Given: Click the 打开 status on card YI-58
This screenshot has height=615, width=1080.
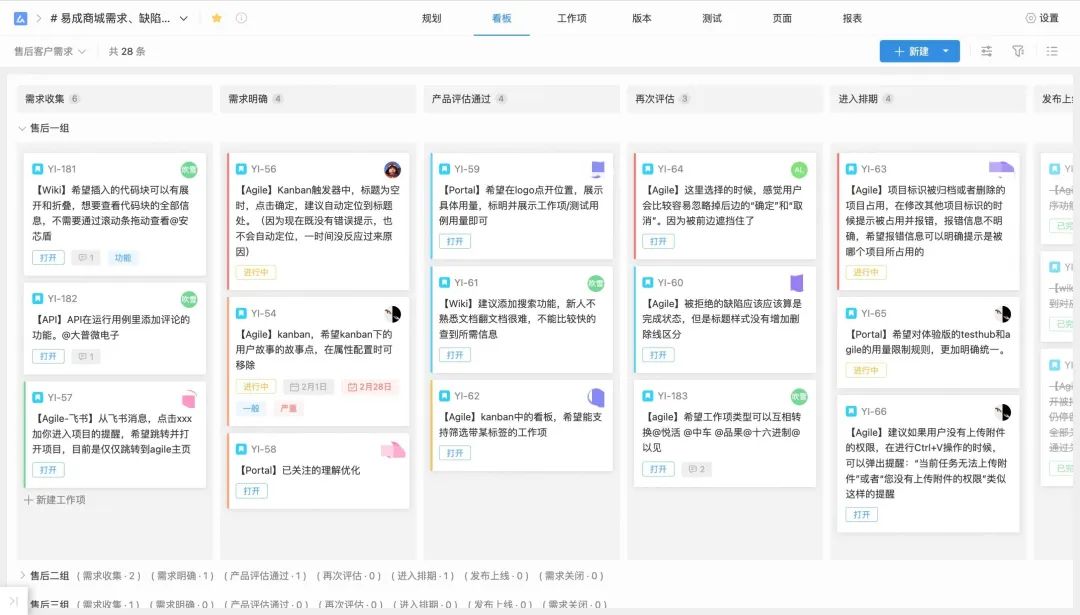Looking at the screenshot, I should 251,491.
